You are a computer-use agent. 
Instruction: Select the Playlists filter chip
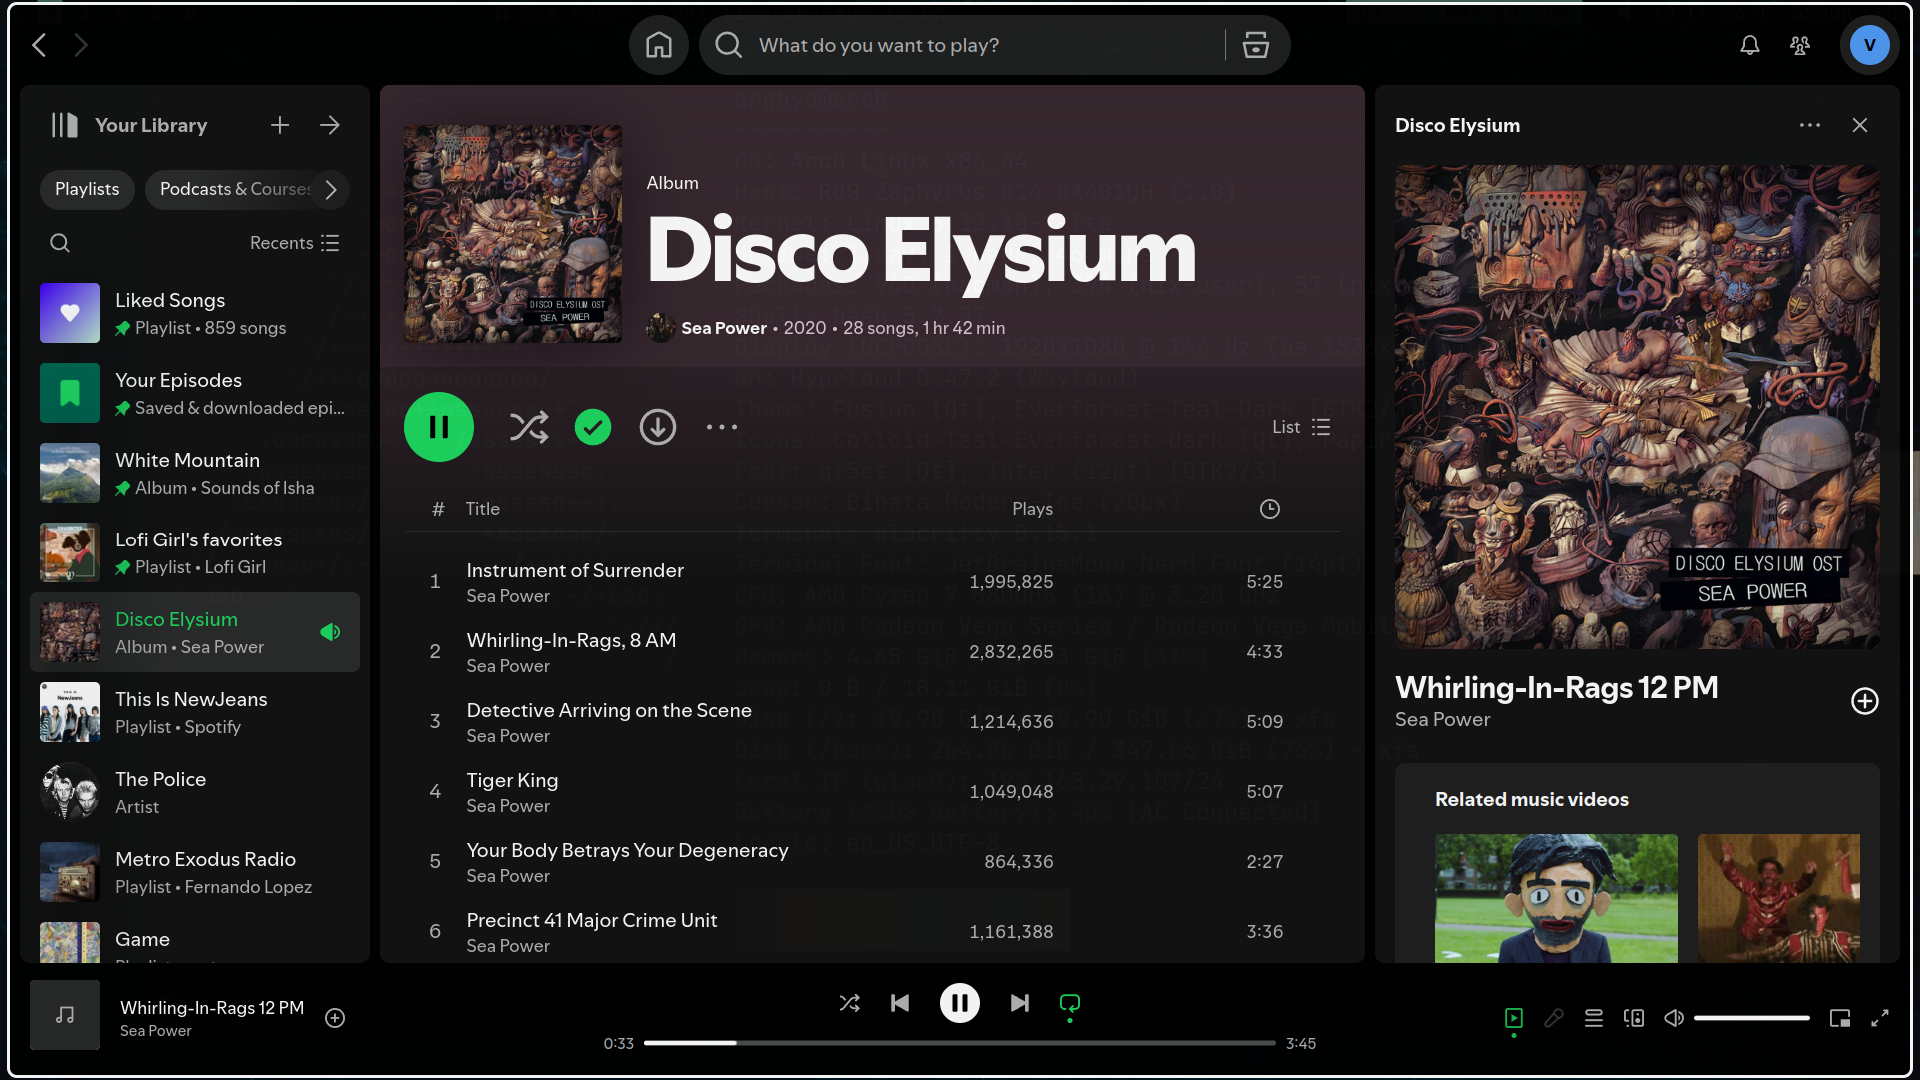point(87,189)
